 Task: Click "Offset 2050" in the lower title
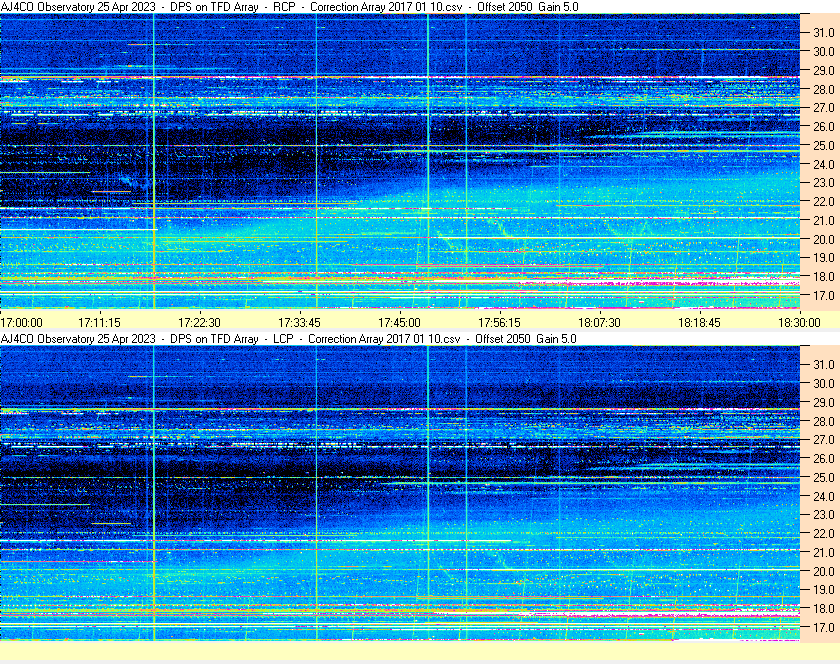tap(502, 339)
